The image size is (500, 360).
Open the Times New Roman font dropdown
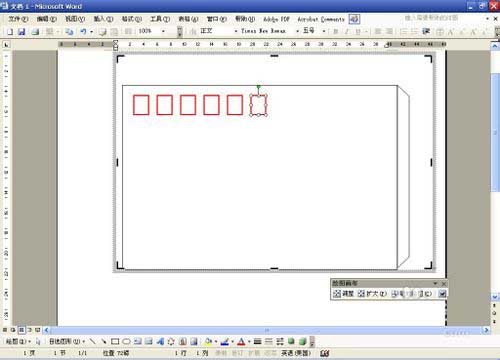pos(297,31)
